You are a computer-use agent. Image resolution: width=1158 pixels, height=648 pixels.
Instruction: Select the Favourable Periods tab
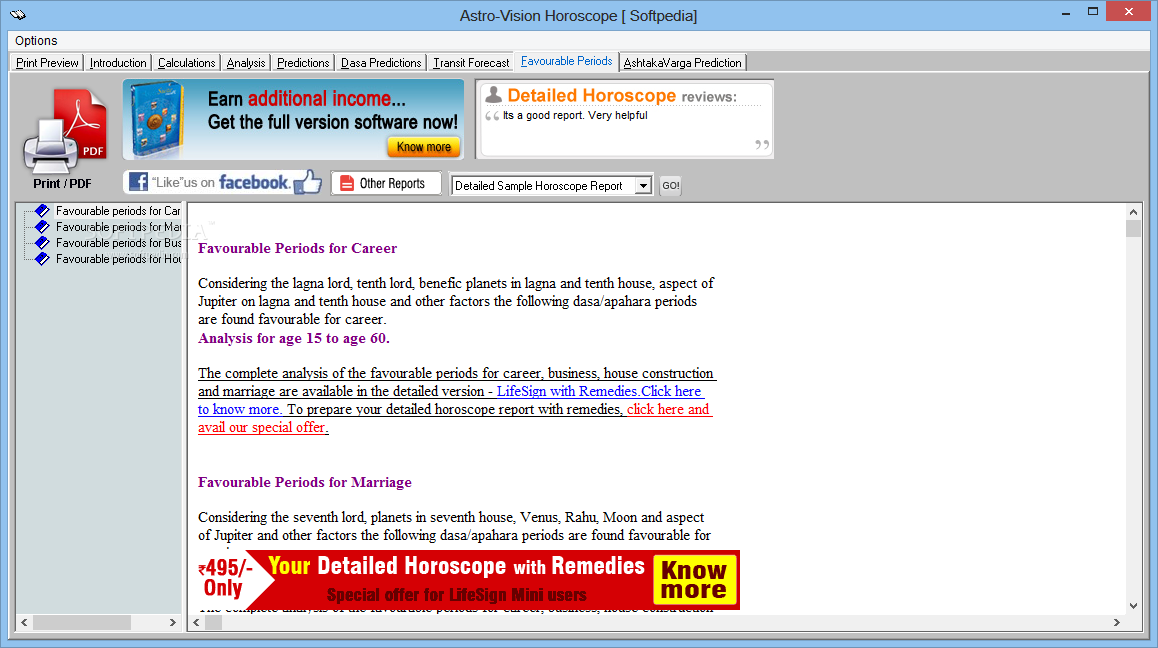[566, 61]
